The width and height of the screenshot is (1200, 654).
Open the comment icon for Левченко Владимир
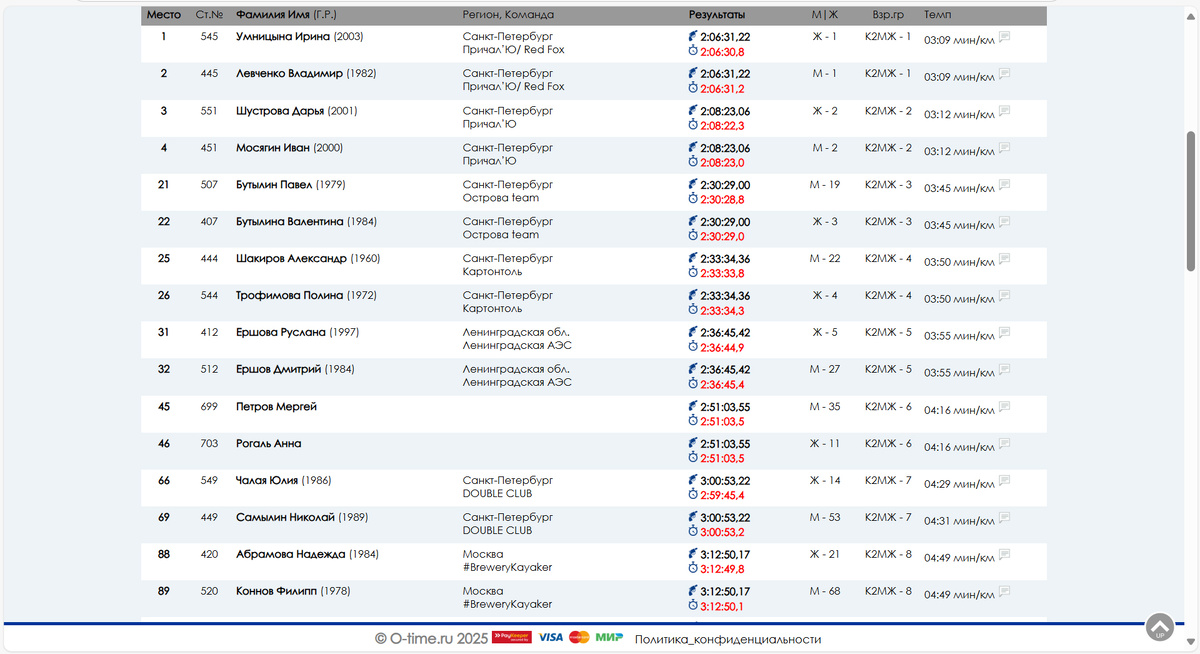click(x=1004, y=74)
